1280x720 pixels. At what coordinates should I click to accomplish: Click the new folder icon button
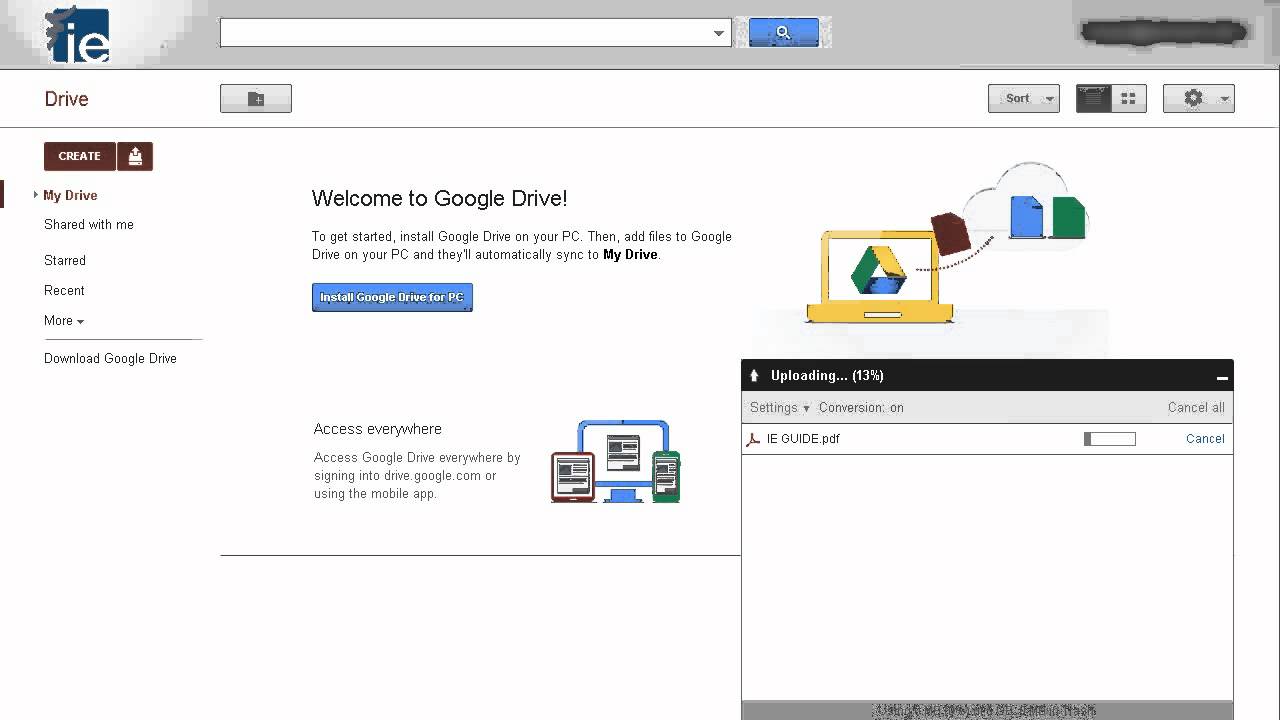[256, 98]
